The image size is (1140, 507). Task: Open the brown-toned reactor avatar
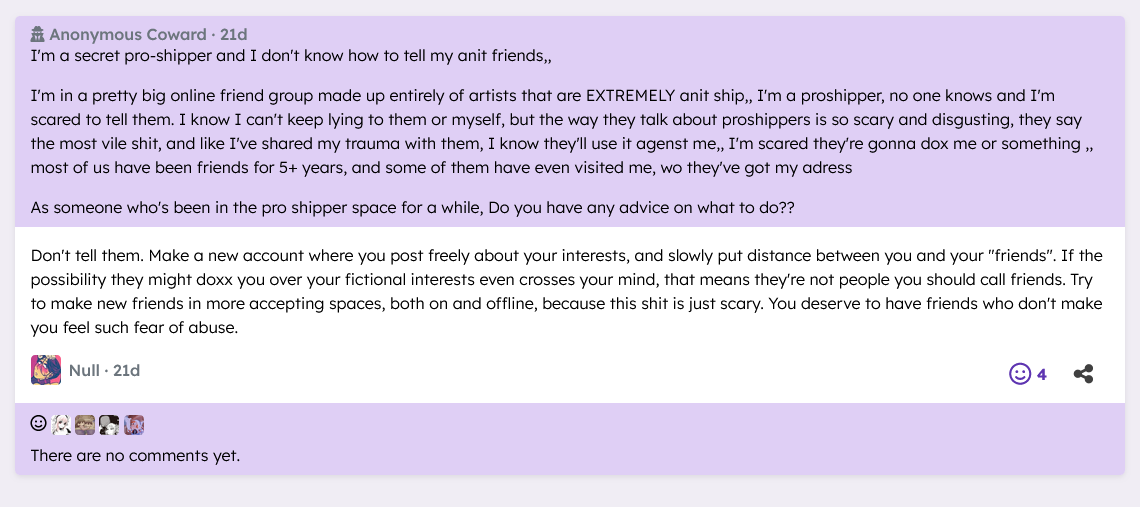[x=85, y=424]
